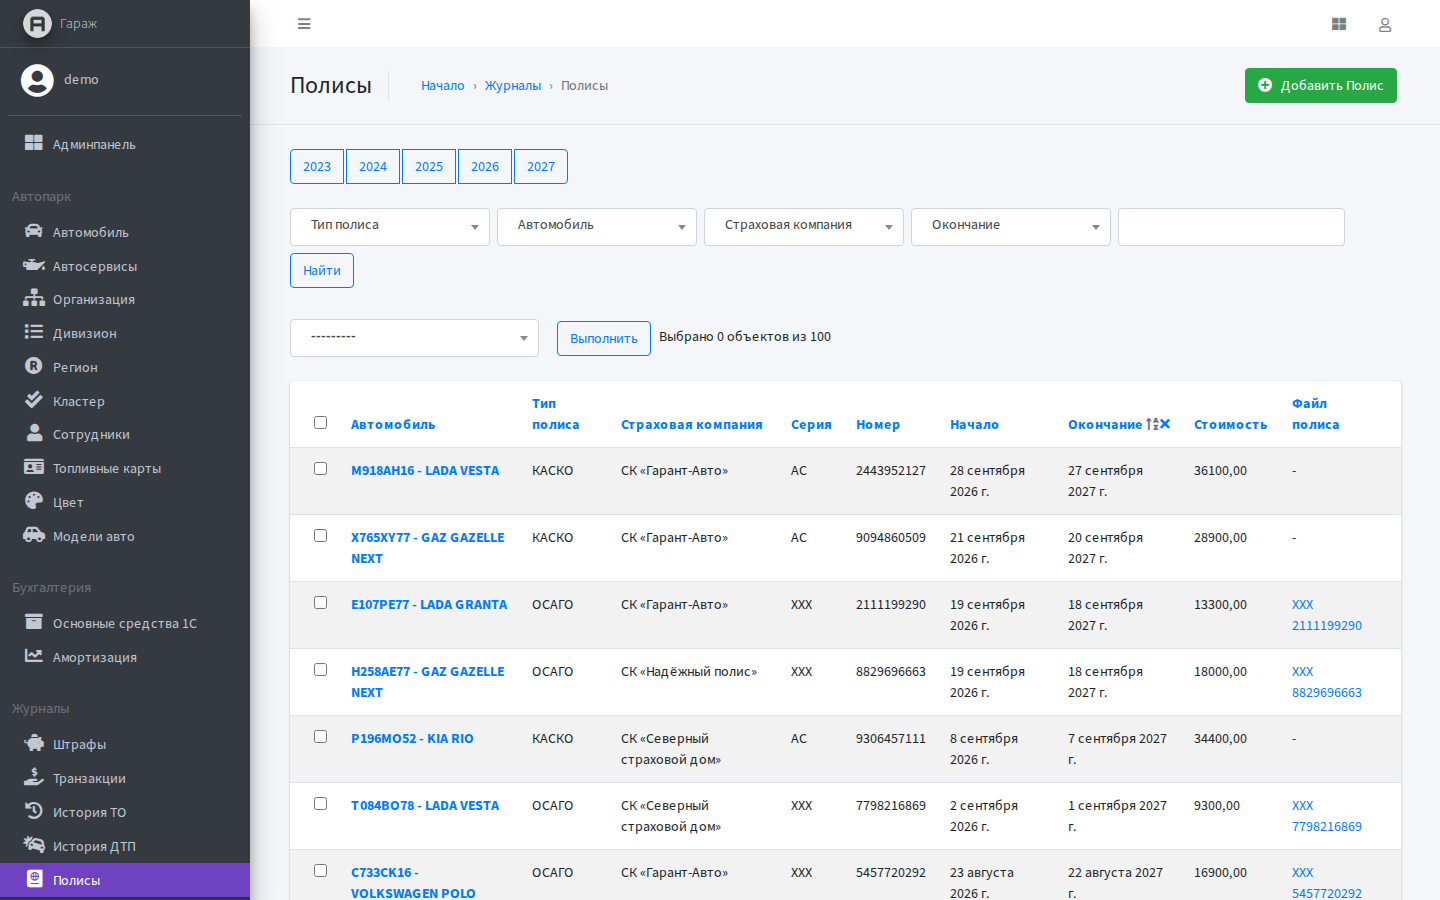Focus the empty search field beside Окончание
Screen dimensions: 1440x900
pyautogui.click(x=1231, y=227)
